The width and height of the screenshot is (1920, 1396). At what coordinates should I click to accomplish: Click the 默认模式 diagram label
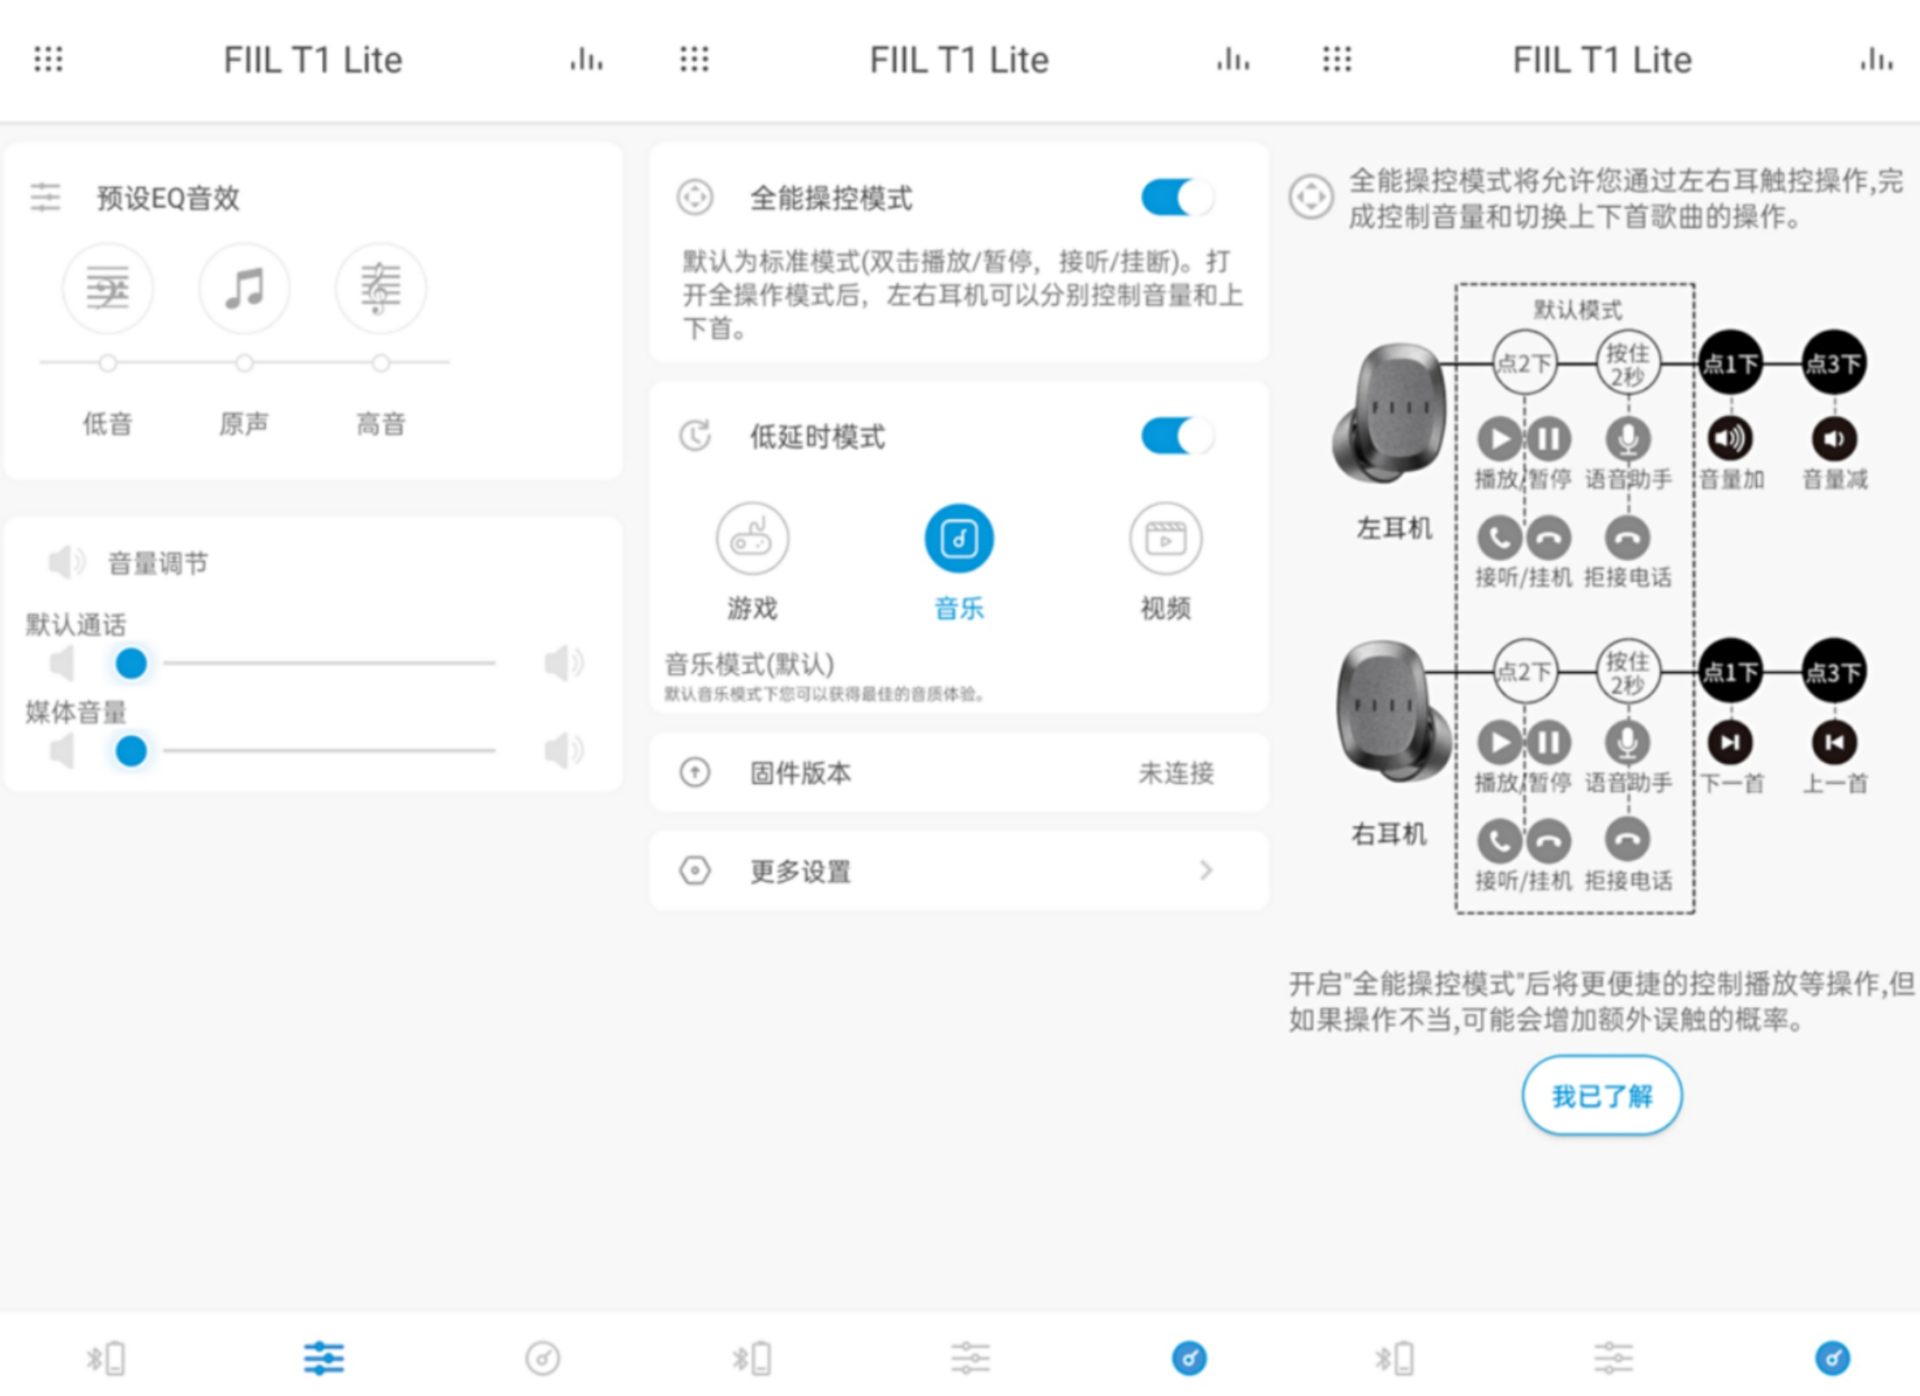1577,310
